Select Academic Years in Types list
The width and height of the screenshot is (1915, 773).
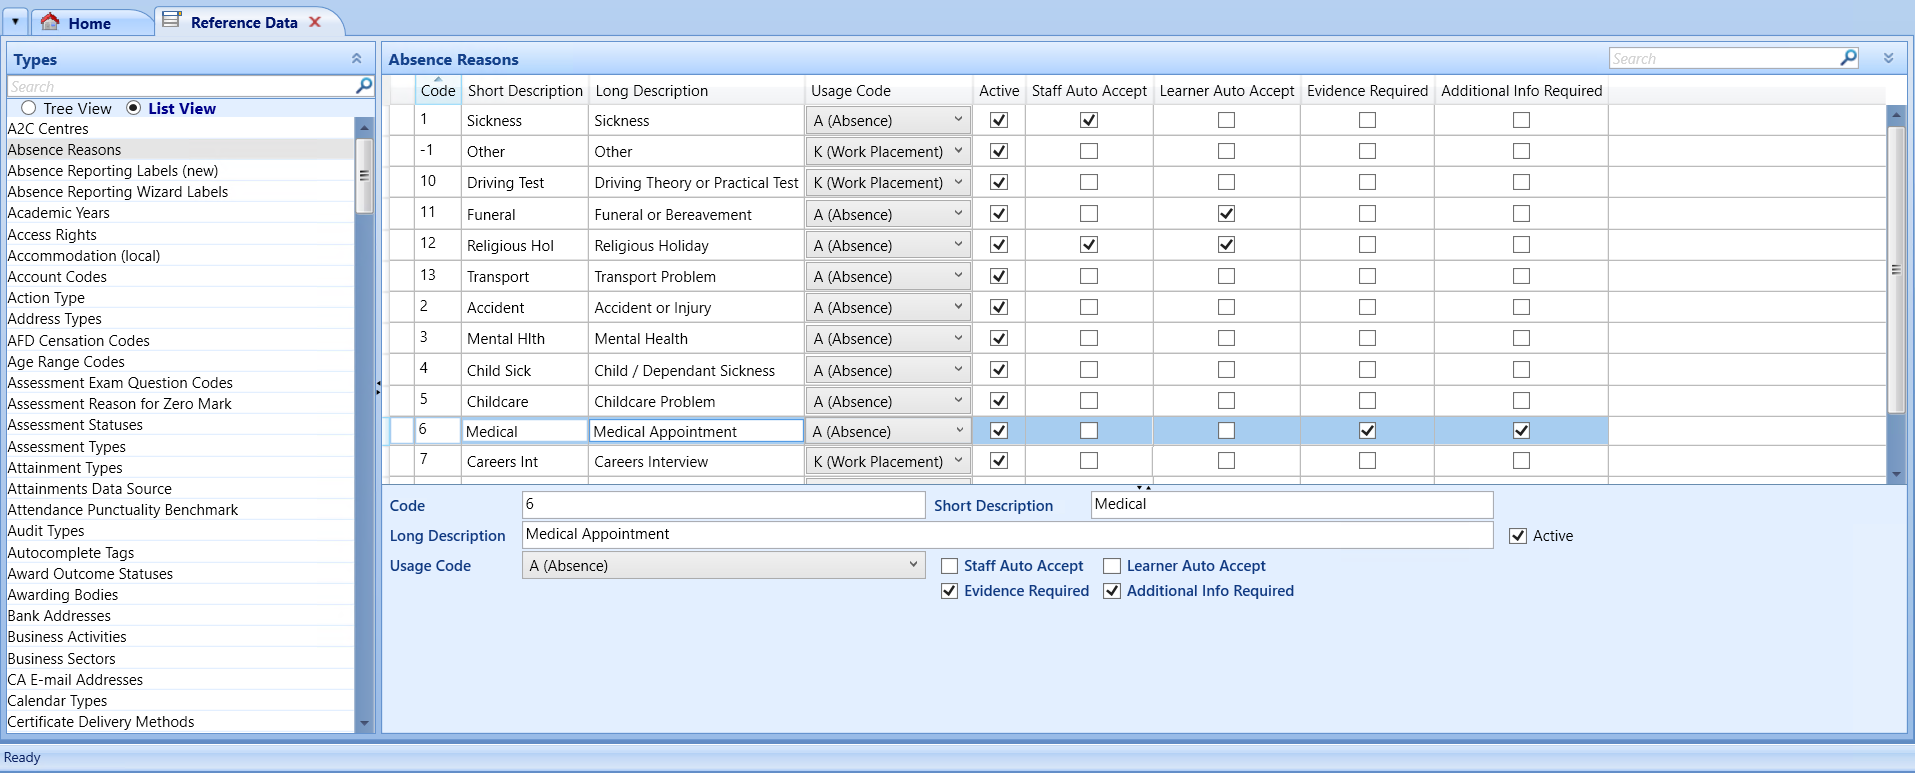[59, 213]
